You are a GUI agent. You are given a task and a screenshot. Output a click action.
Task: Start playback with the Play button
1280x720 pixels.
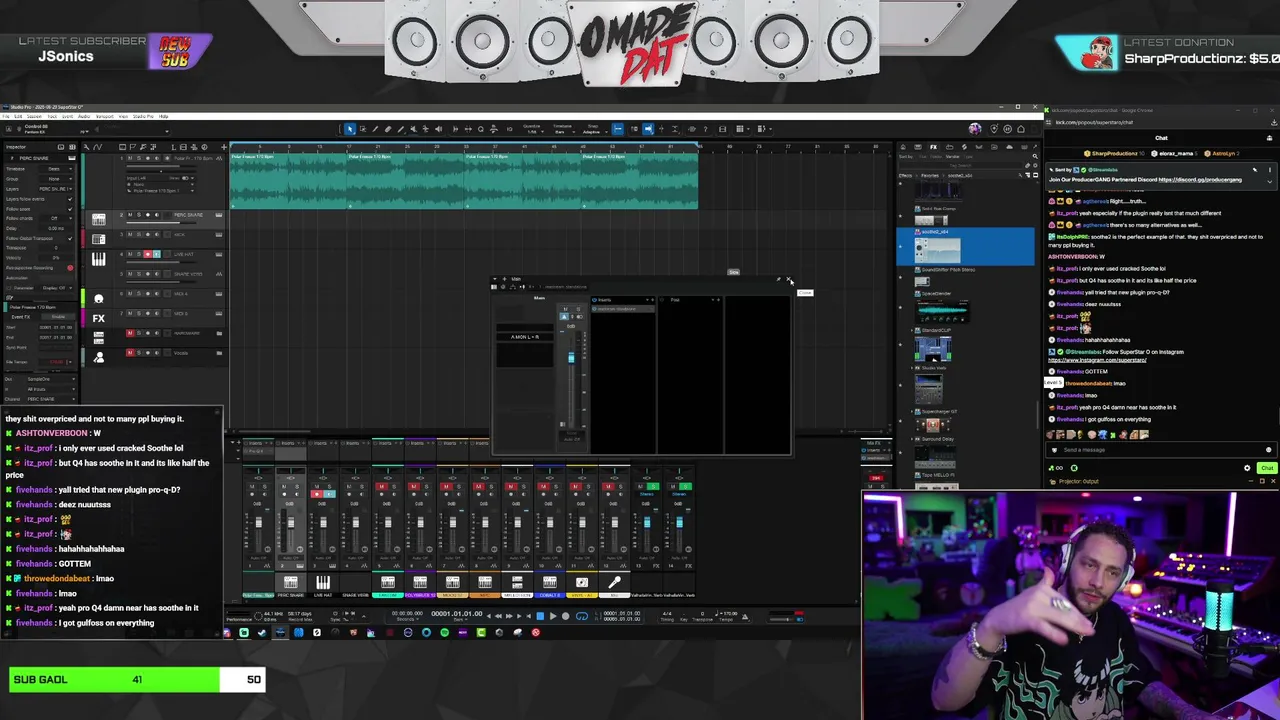[x=553, y=616]
